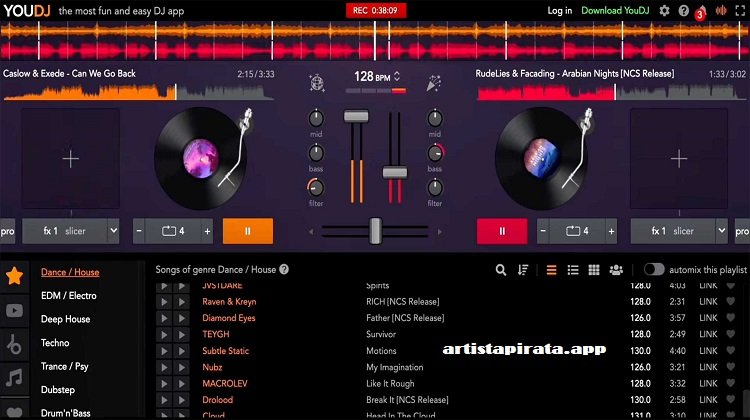Toggle left deck loop 4 button
The height and width of the screenshot is (420, 750).
(x=173, y=231)
